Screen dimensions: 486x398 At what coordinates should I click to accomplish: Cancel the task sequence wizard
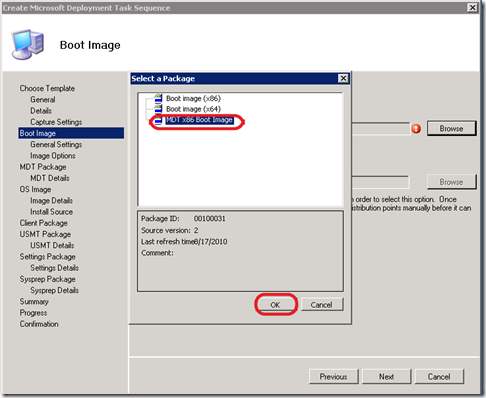click(x=439, y=377)
